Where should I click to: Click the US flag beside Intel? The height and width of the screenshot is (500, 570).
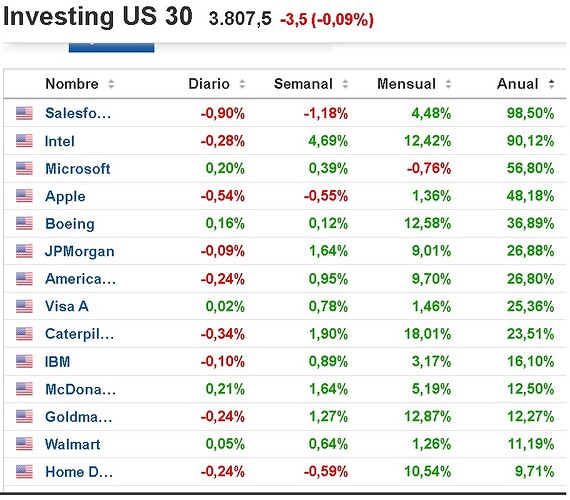point(24,141)
